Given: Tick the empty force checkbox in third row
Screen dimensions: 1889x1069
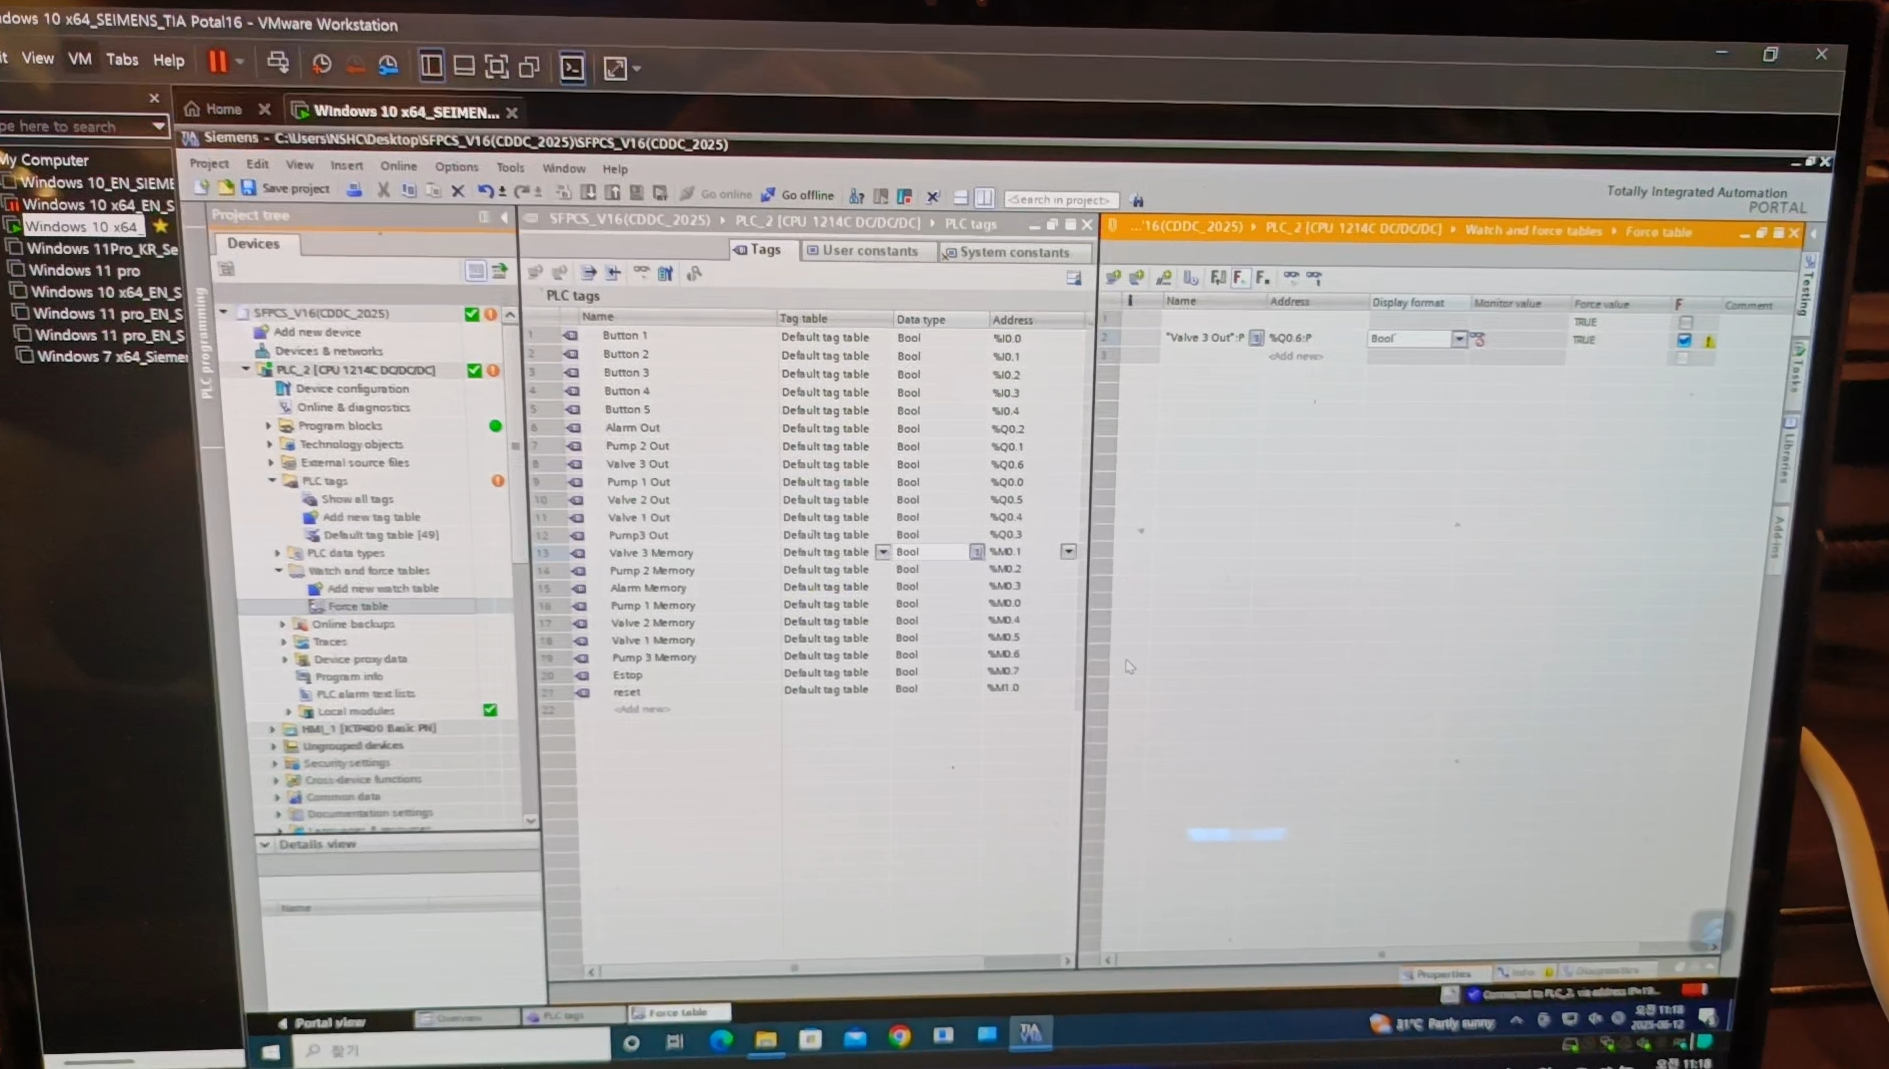Looking at the screenshot, I should 1682,358.
